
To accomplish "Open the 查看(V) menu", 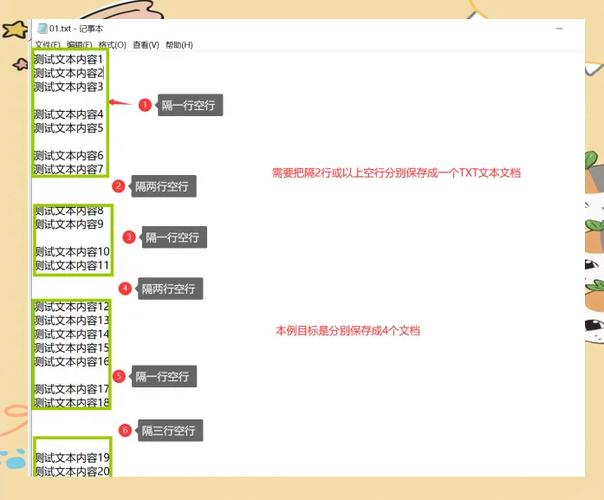I will (146, 45).
